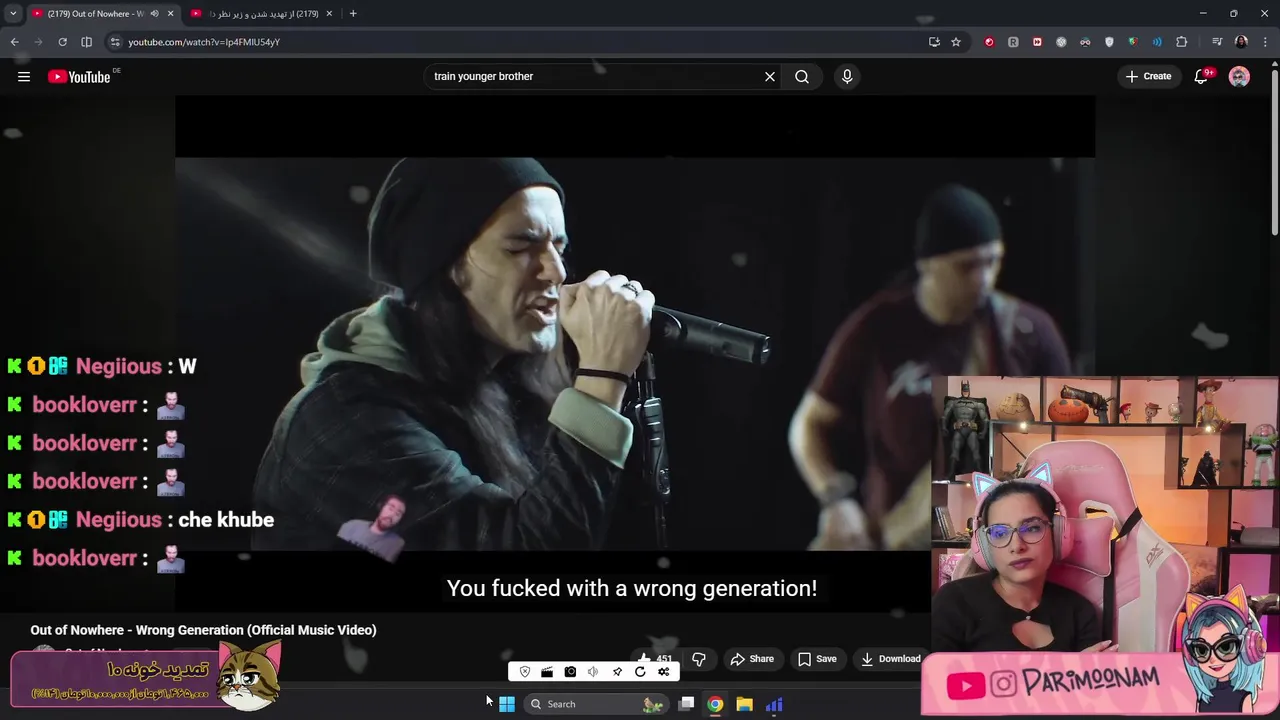Install app icon in the address bar
The width and height of the screenshot is (1280, 720).
[x=934, y=42]
